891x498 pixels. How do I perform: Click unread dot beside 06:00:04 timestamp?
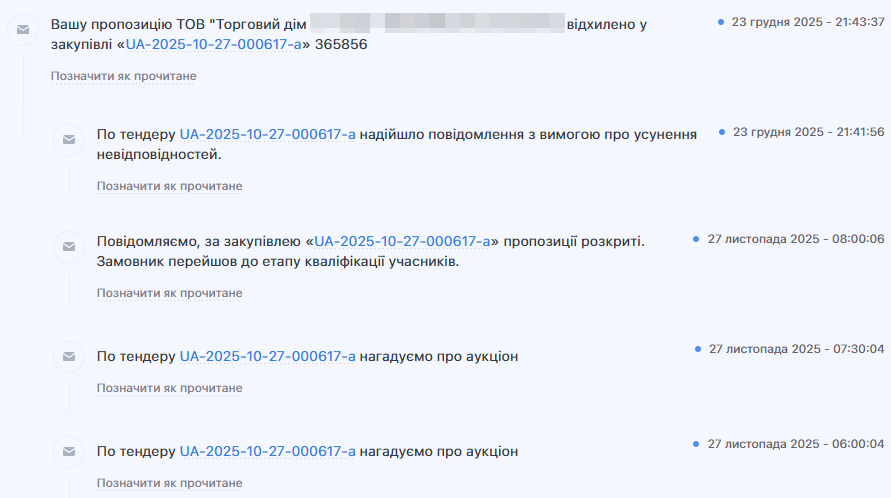[696, 443]
